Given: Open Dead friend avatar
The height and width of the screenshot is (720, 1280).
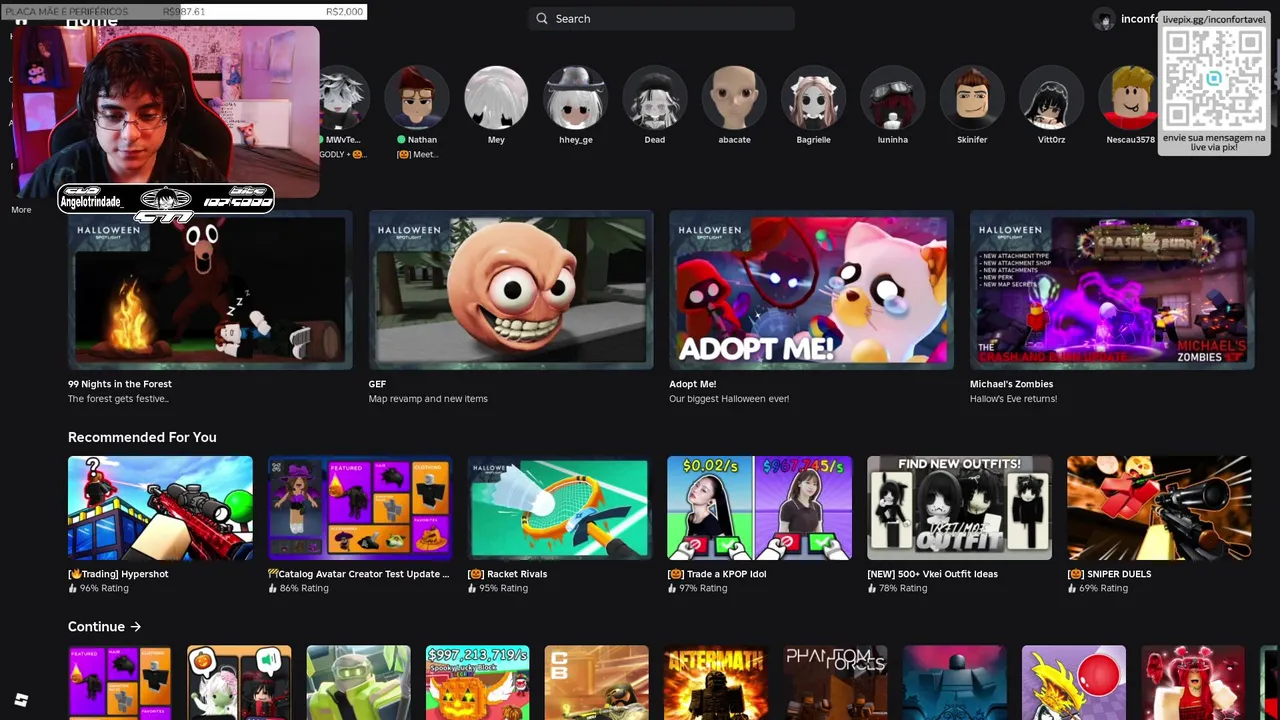Looking at the screenshot, I should (x=655, y=98).
